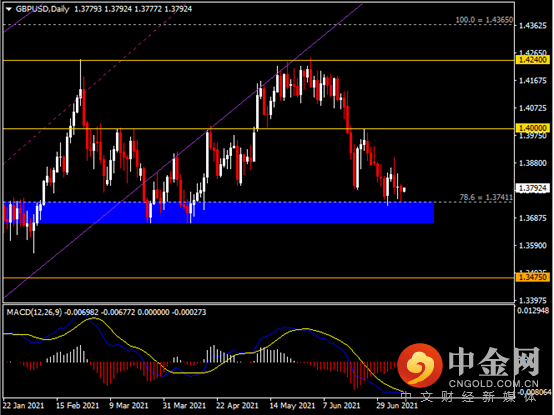Click the current price tag 1.37924
The width and height of the screenshot is (554, 415).
[x=532, y=188]
